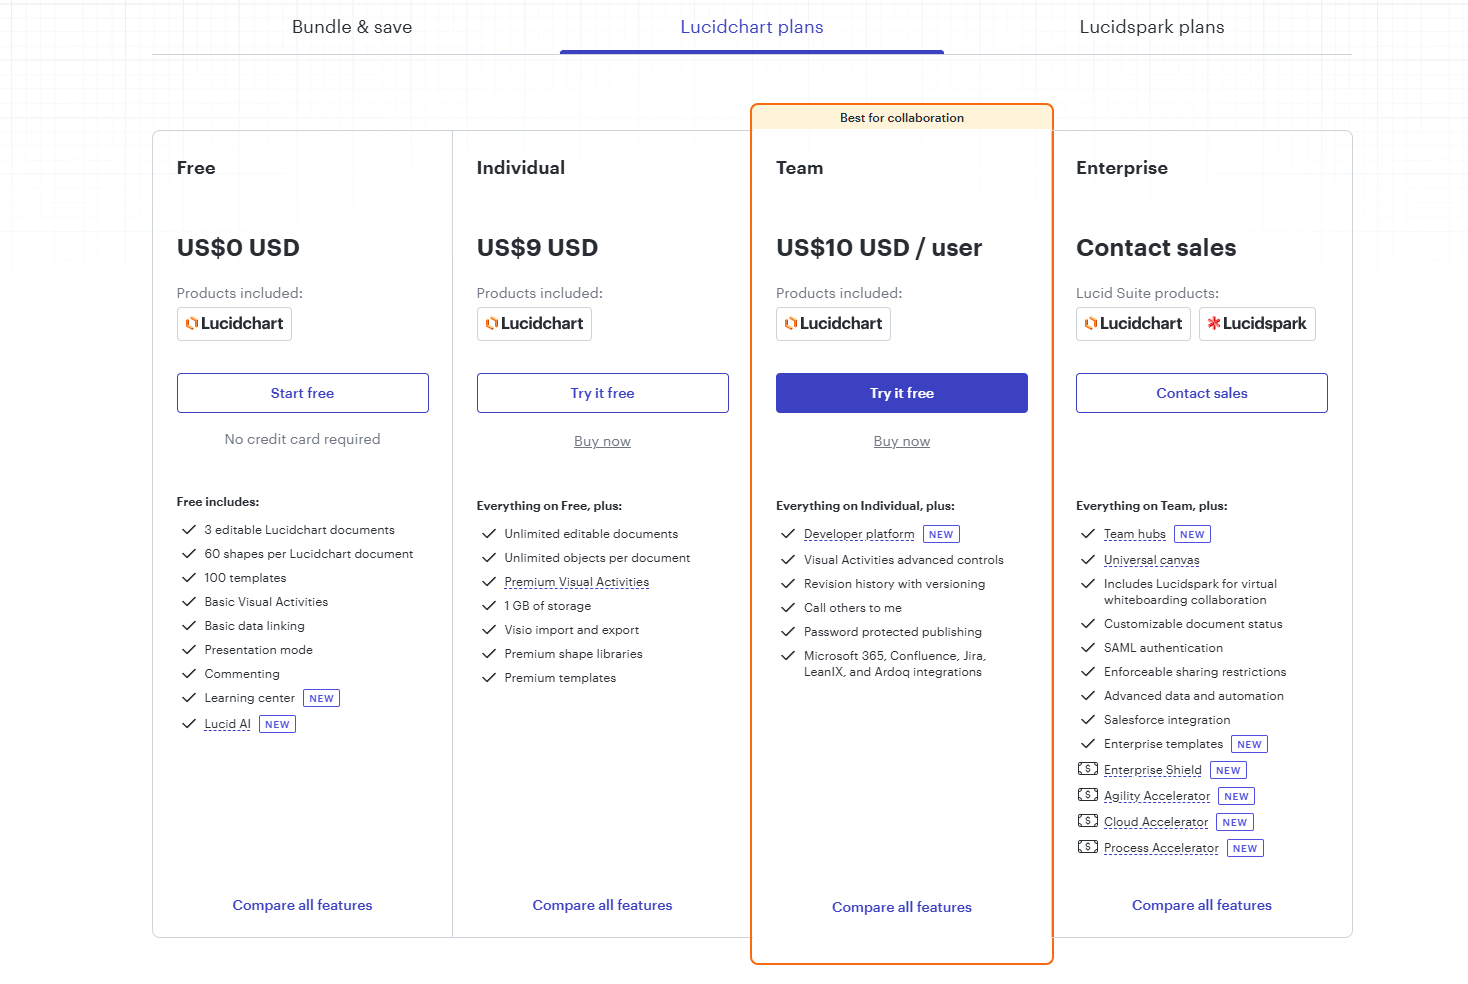Click the 'Call others to me' text
This screenshot has width=1468, height=984.
(853, 608)
